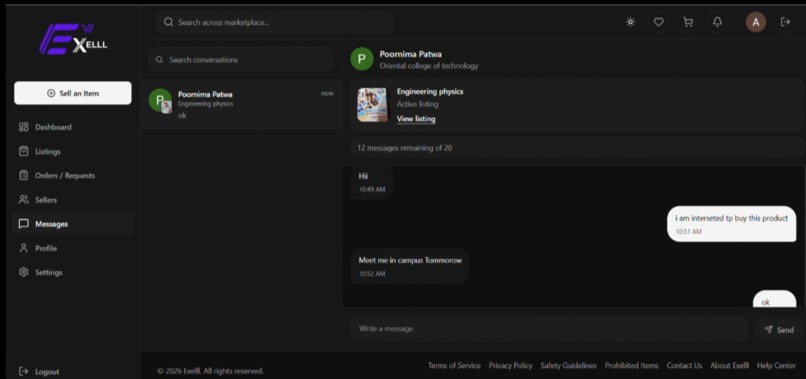
Task: Click the 'Active listing' status text
Action: point(417,104)
